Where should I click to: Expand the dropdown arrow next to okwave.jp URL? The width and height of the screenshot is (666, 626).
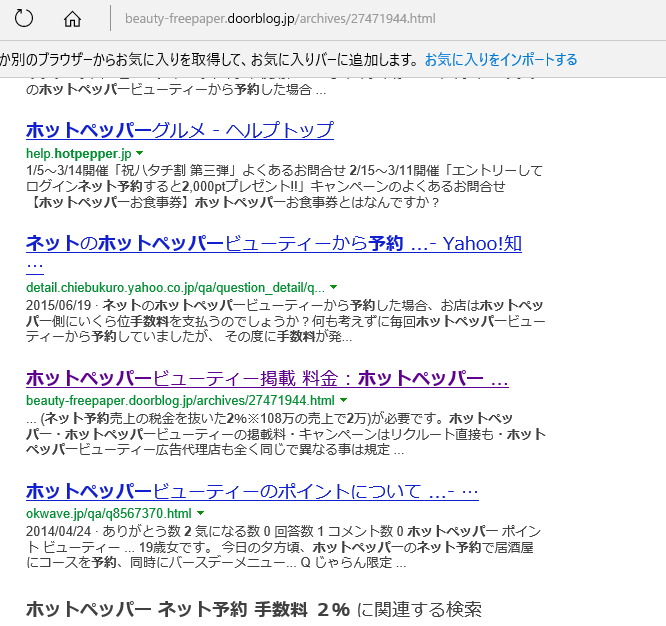[200, 513]
